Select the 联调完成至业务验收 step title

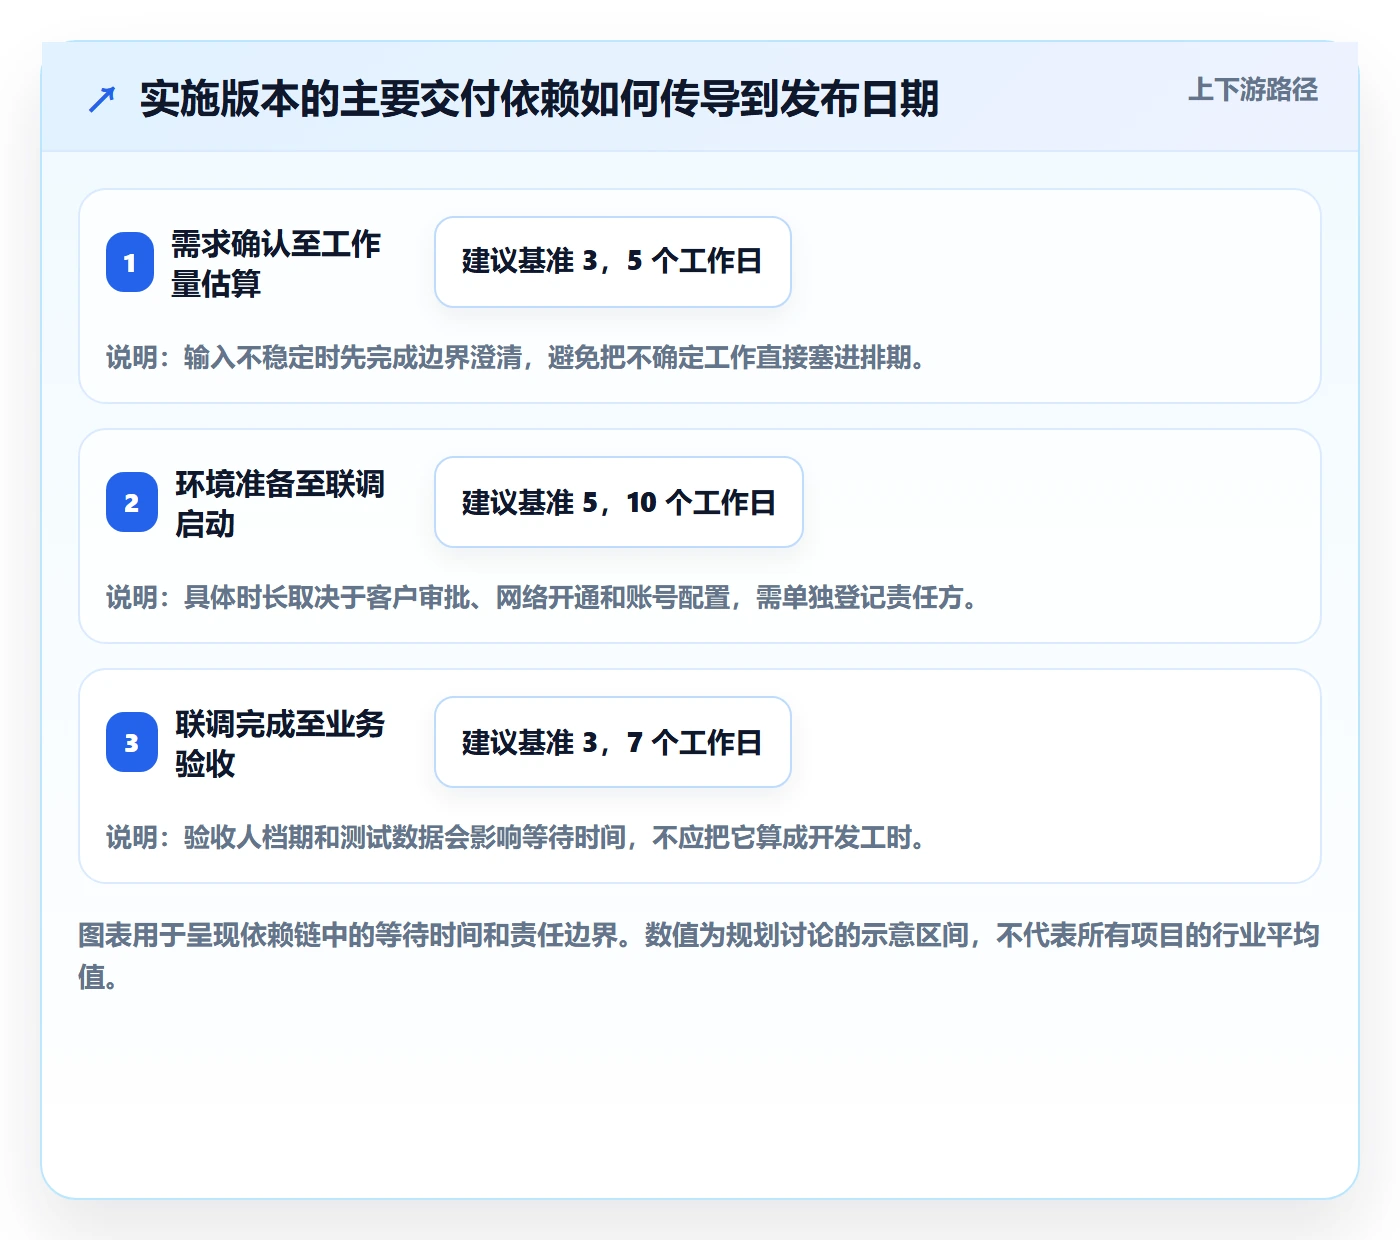[280, 743]
